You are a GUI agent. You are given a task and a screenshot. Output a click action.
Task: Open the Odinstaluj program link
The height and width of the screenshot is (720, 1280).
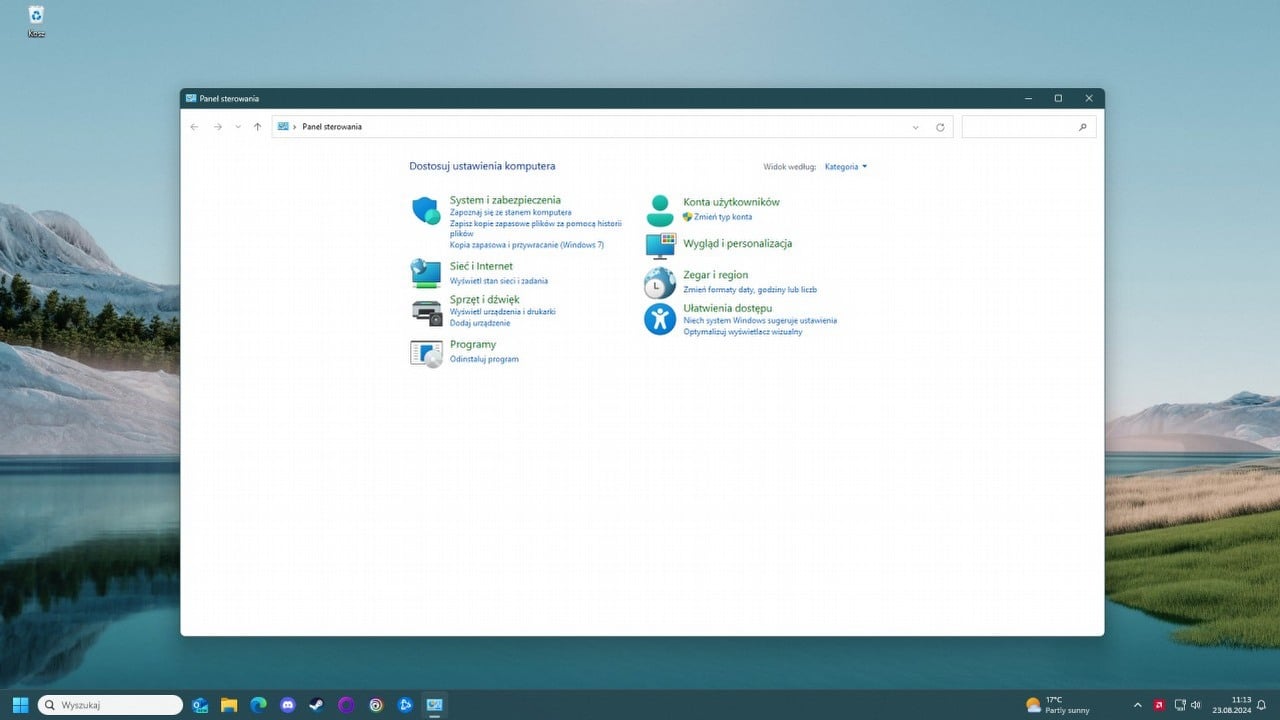[x=484, y=359]
